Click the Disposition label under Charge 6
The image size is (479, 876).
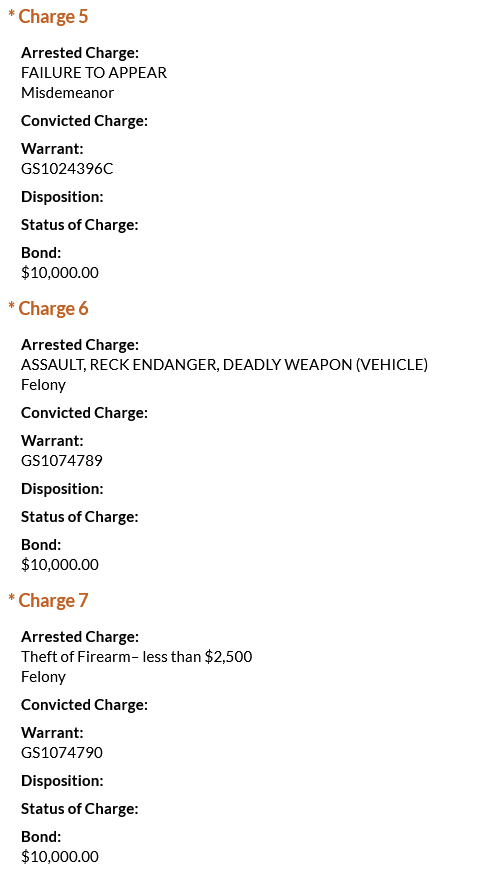(x=62, y=489)
